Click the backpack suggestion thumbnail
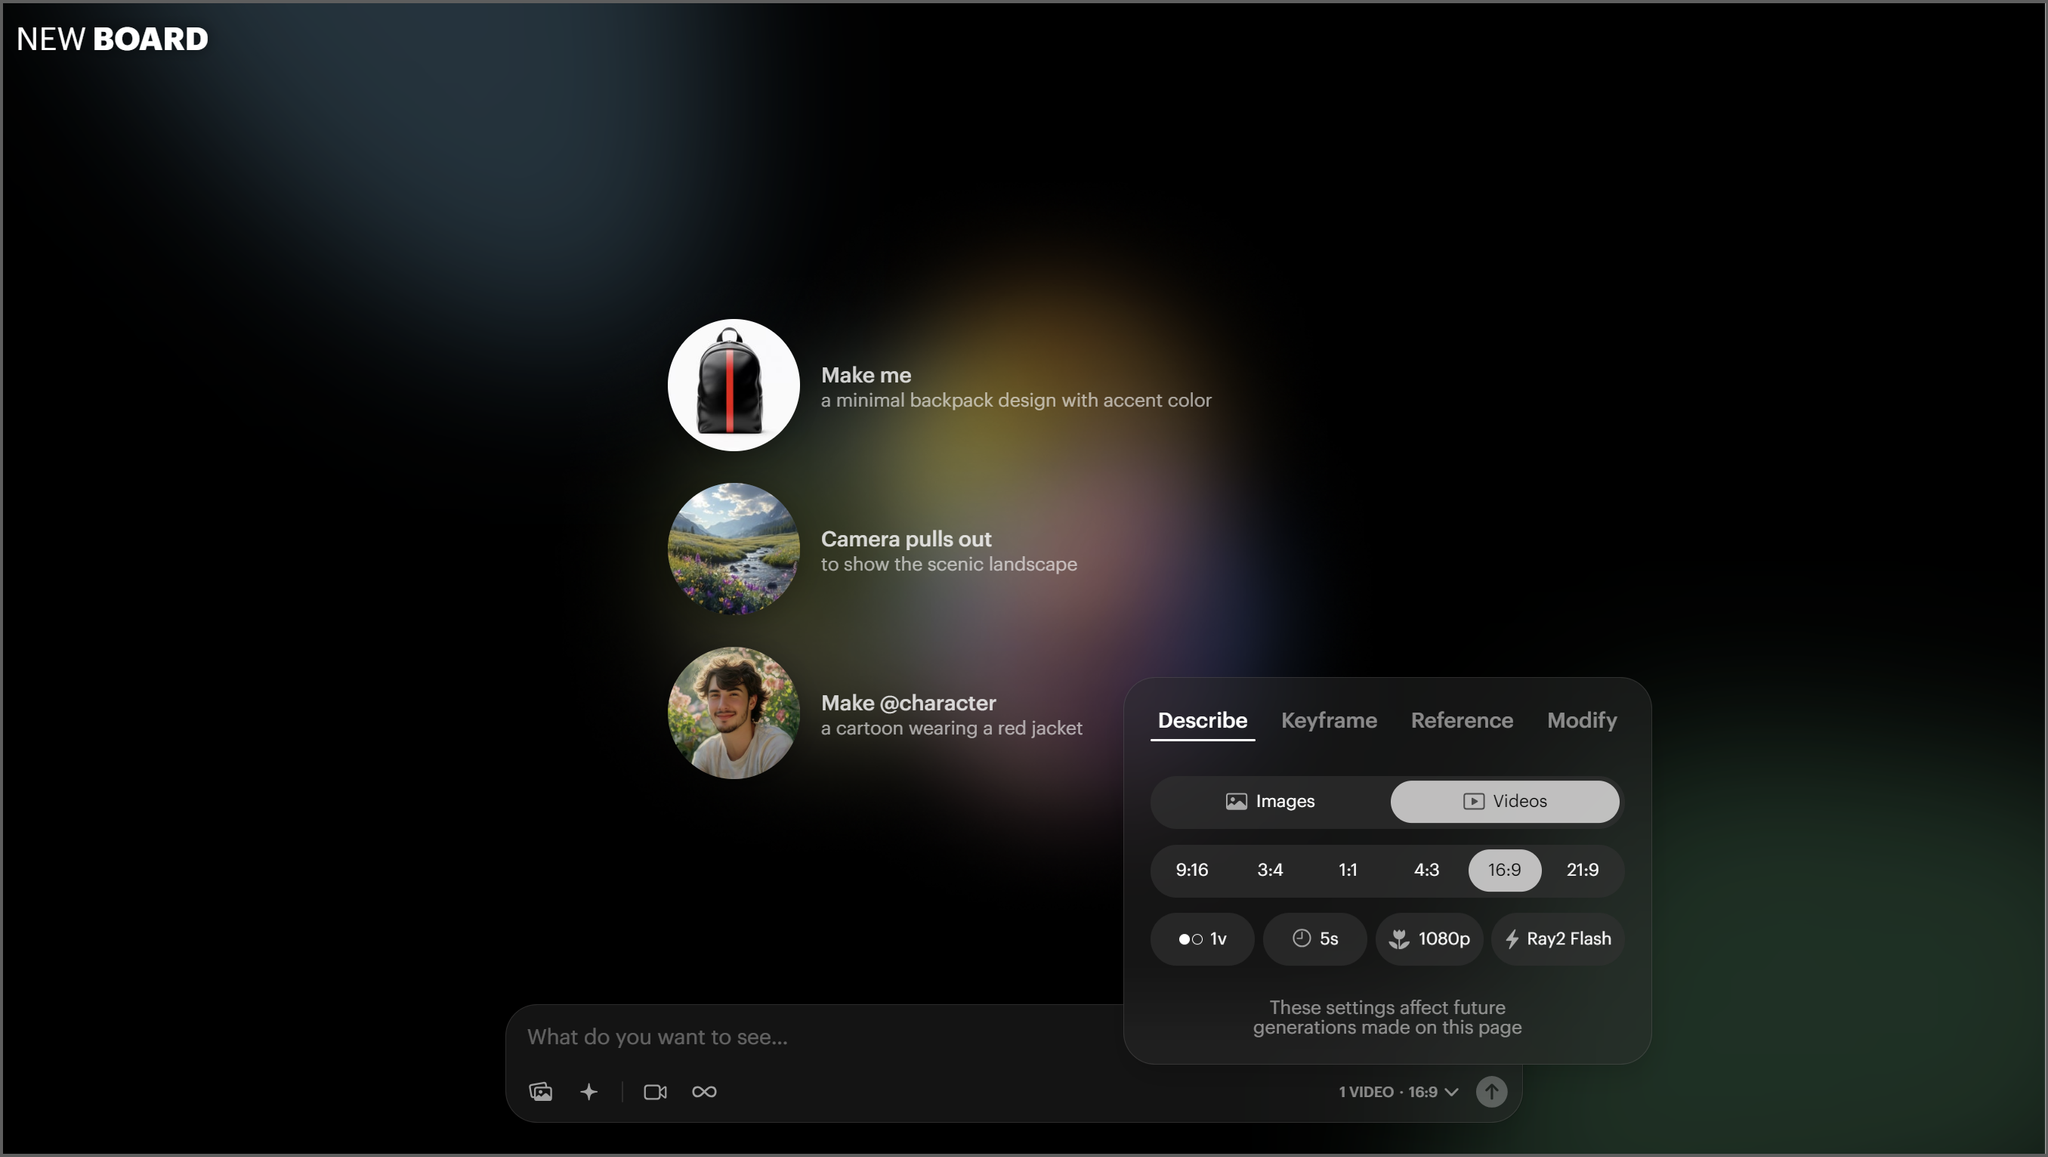This screenshot has height=1157, width=2048. click(x=733, y=385)
